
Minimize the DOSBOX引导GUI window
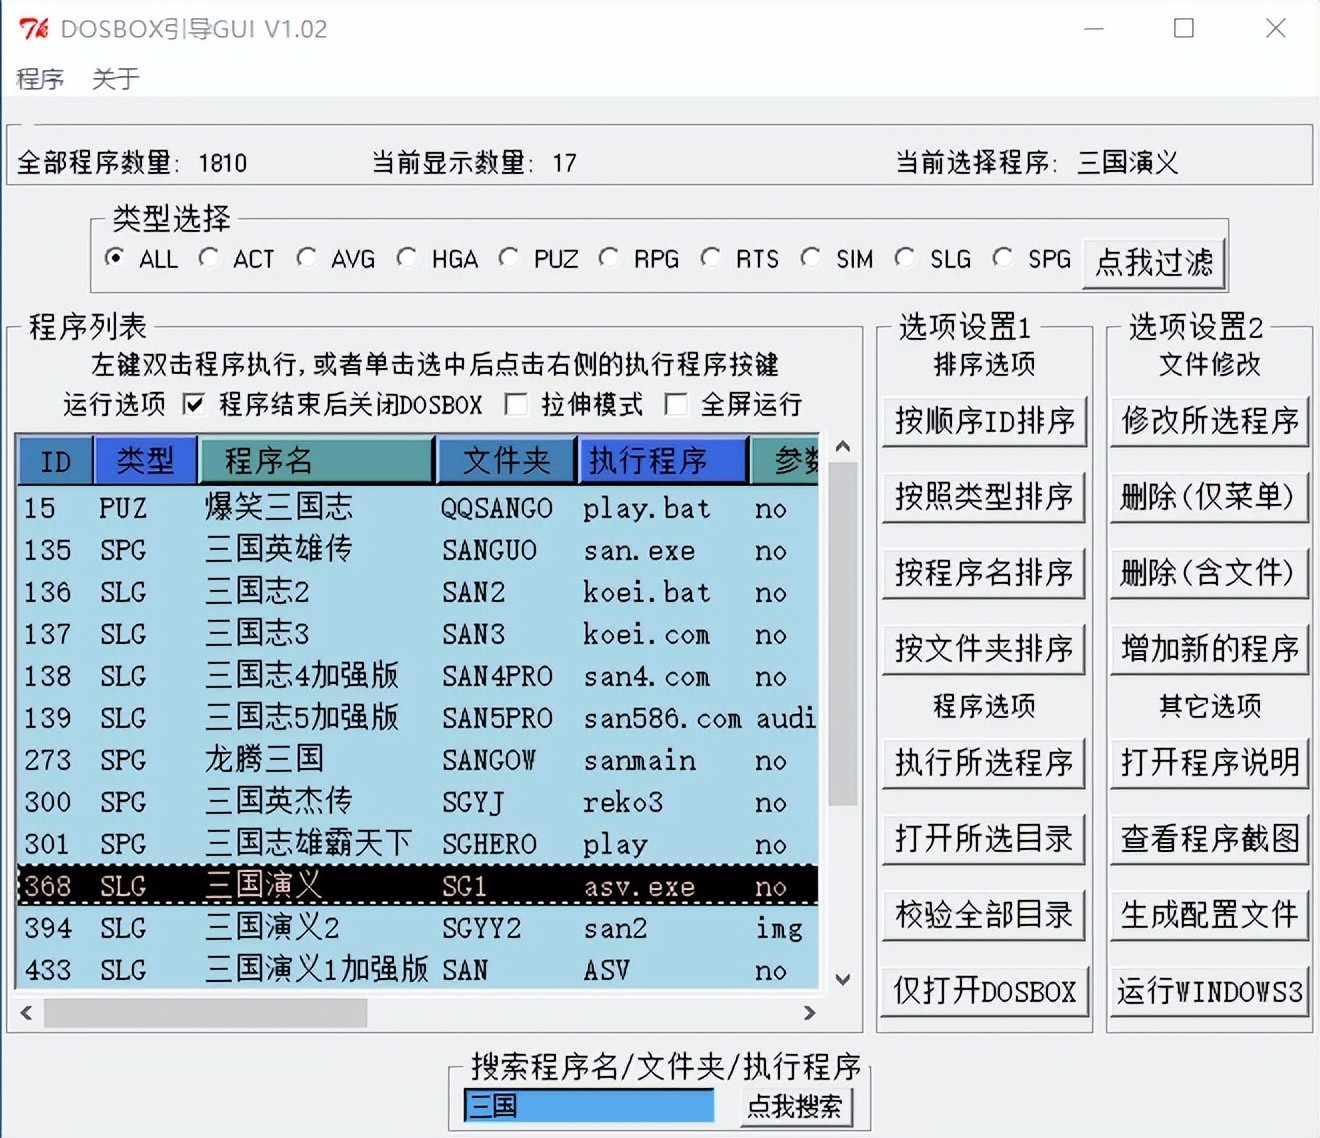pos(1094,28)
